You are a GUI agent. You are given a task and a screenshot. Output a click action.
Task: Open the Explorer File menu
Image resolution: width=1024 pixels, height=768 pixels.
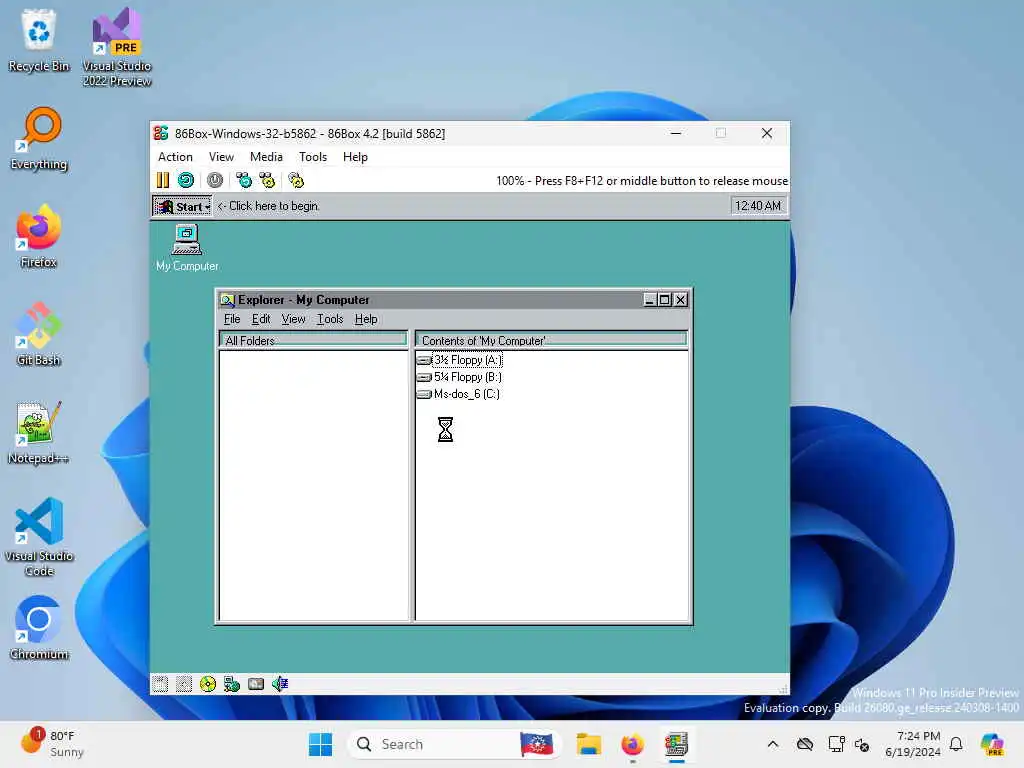[x=232, y=319]
